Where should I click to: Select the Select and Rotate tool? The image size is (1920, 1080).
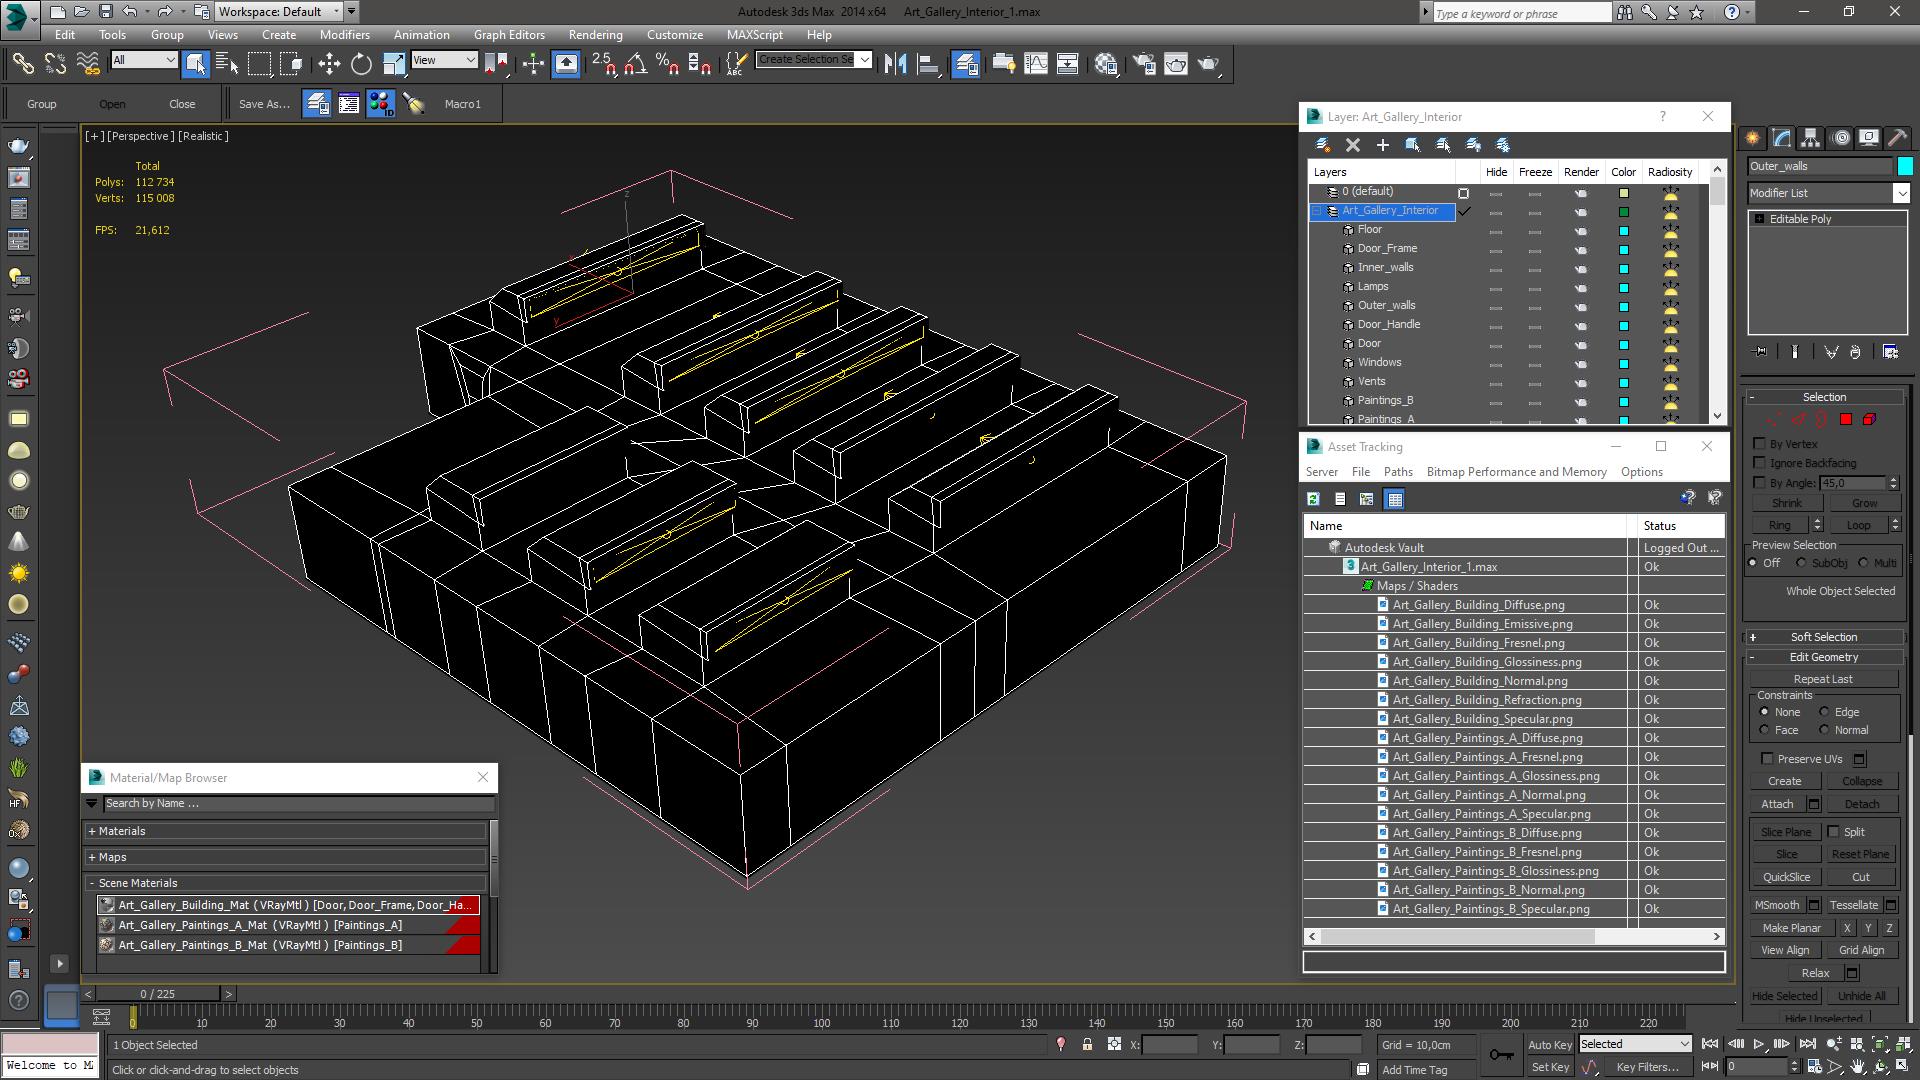point(361,64)
